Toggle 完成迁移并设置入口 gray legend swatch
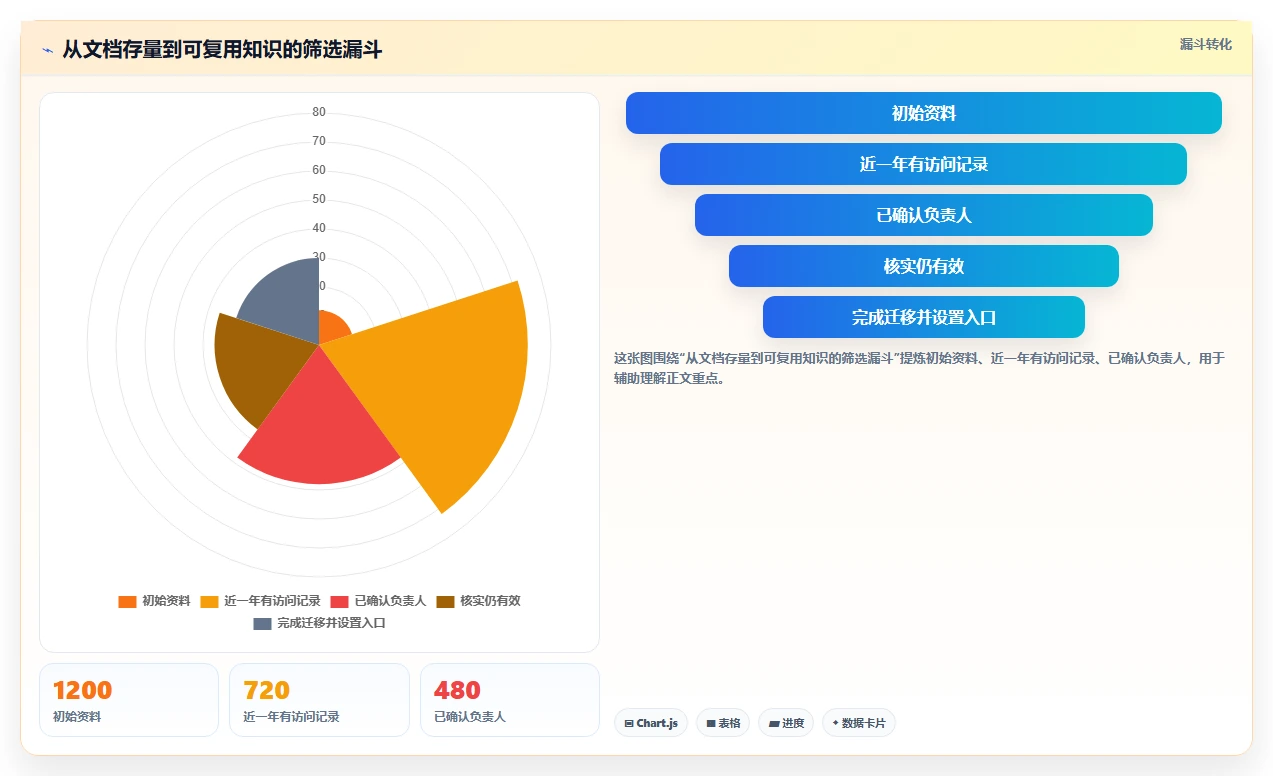 [x=262, y=623]
